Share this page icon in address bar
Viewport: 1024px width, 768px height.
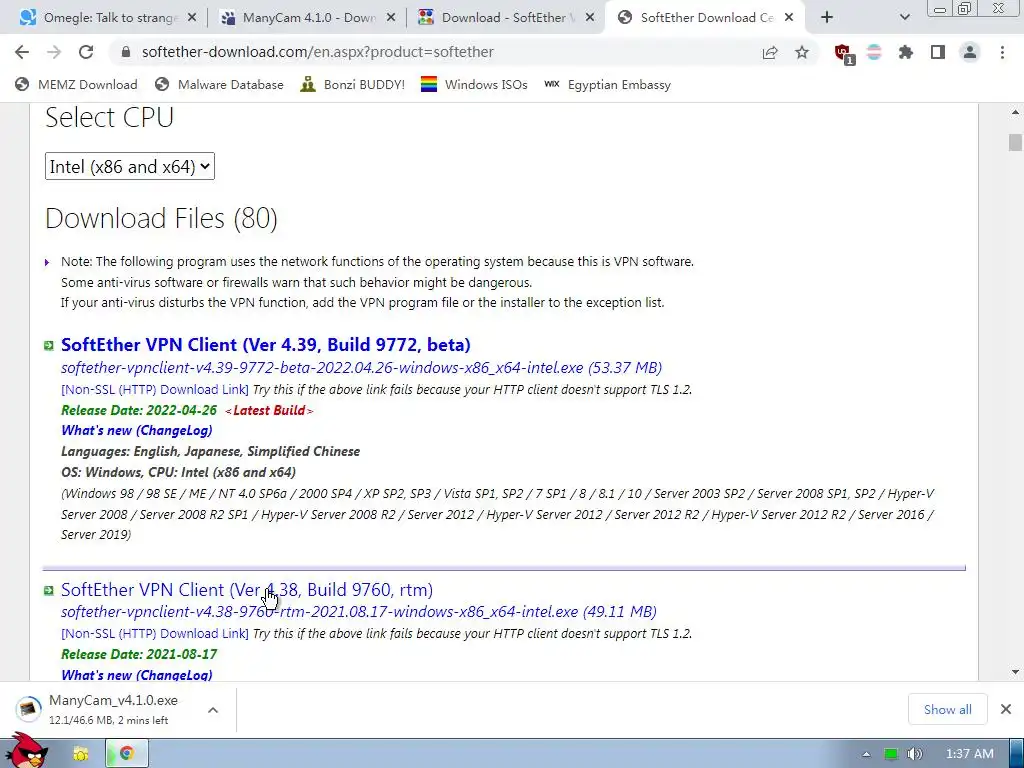(770, 52)
